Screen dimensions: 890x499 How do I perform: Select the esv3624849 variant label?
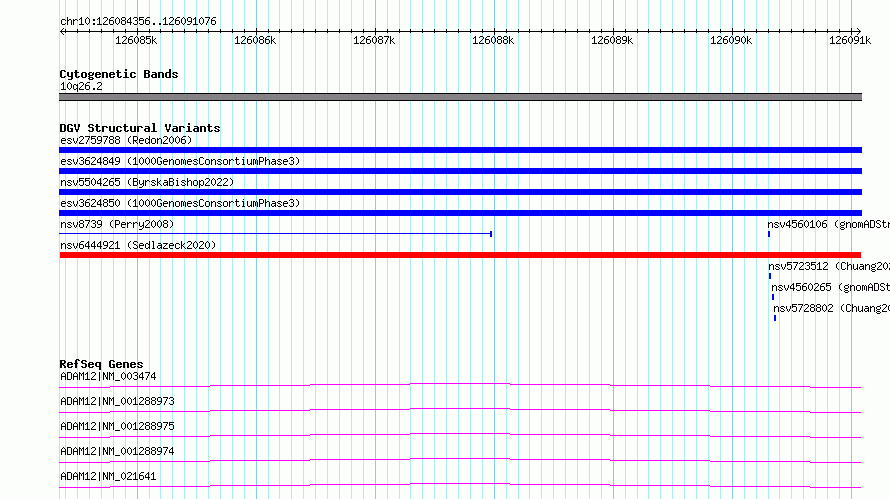coord(180,161)
